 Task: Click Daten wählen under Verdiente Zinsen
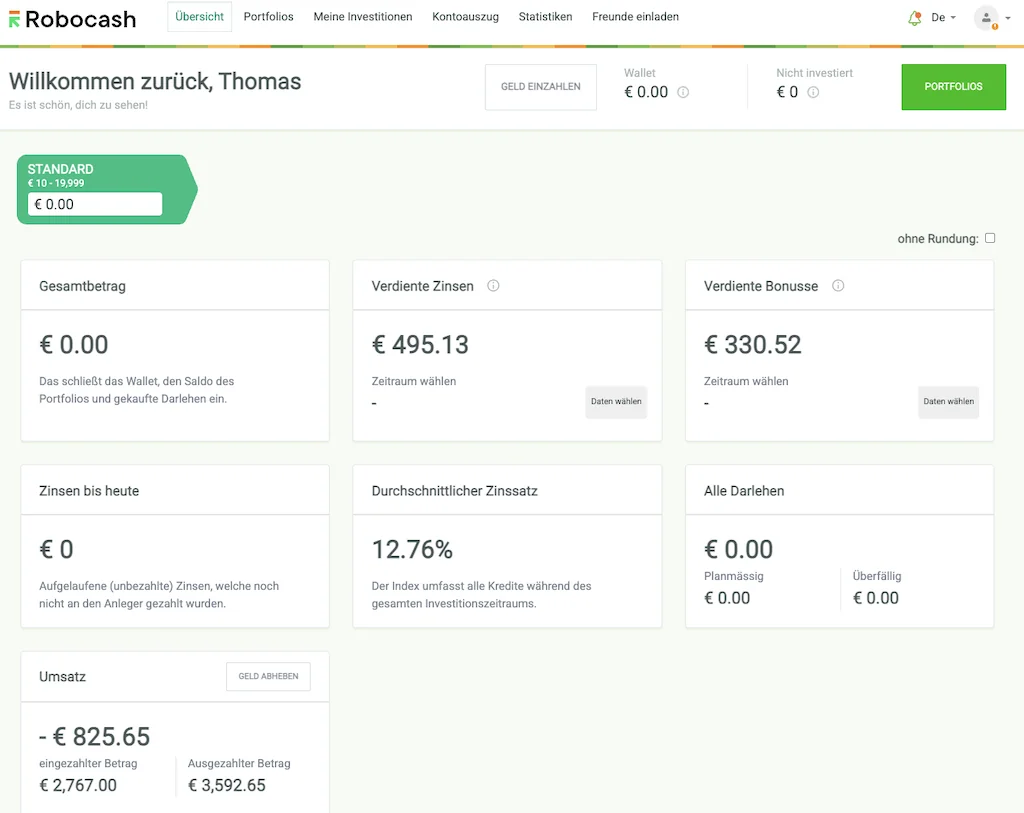(x=616, y=401)
